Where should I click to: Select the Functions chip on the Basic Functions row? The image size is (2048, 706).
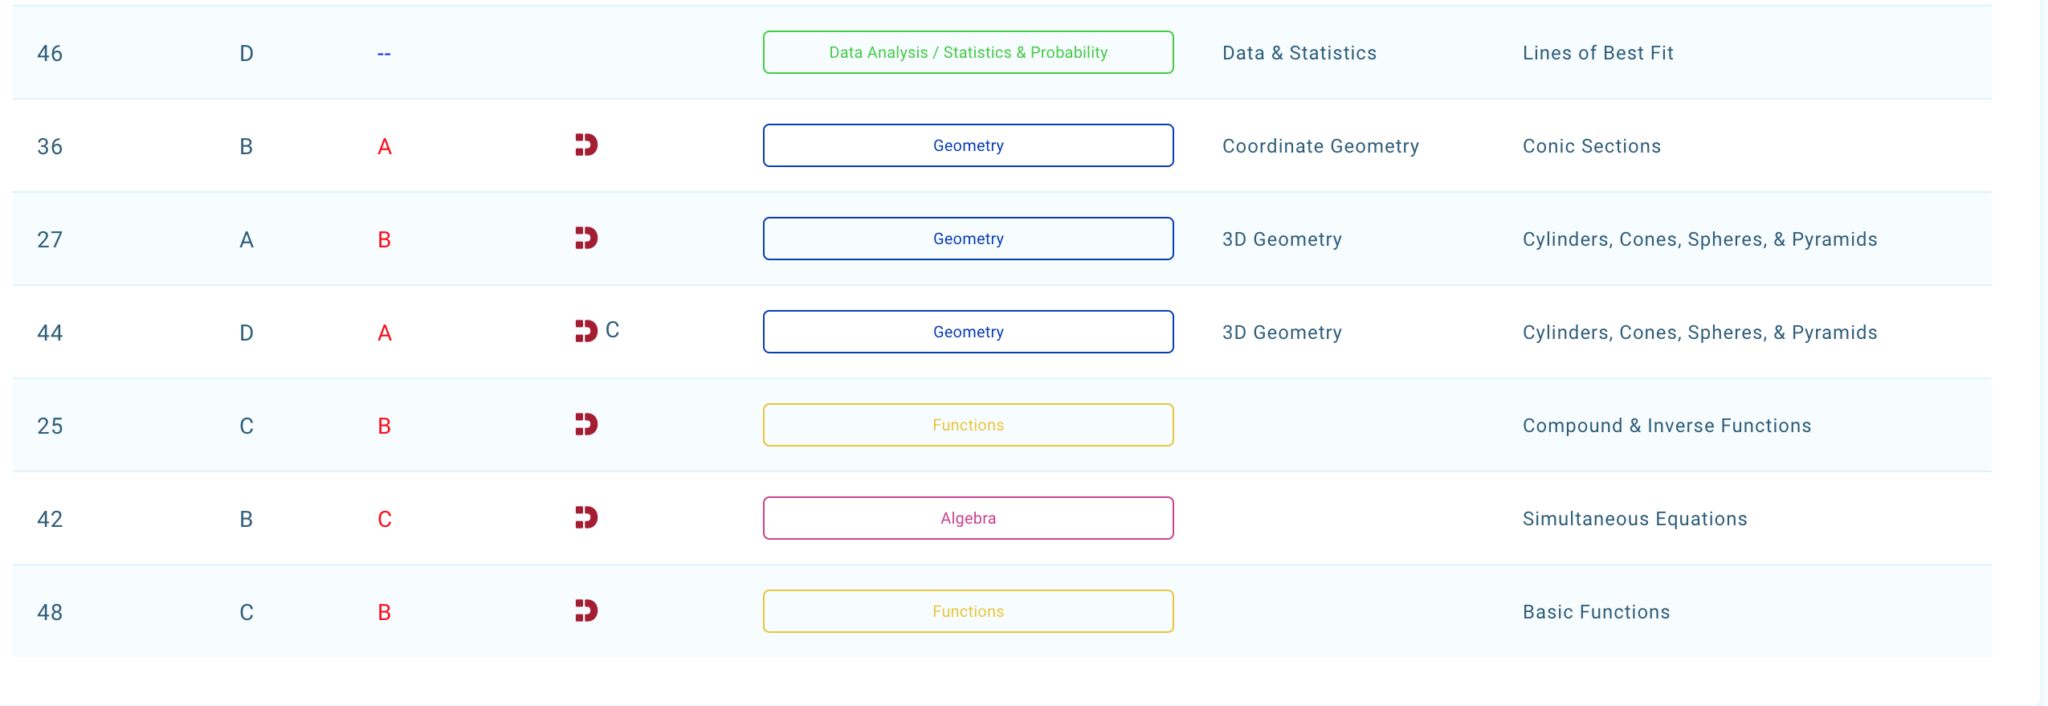point(967,611)
